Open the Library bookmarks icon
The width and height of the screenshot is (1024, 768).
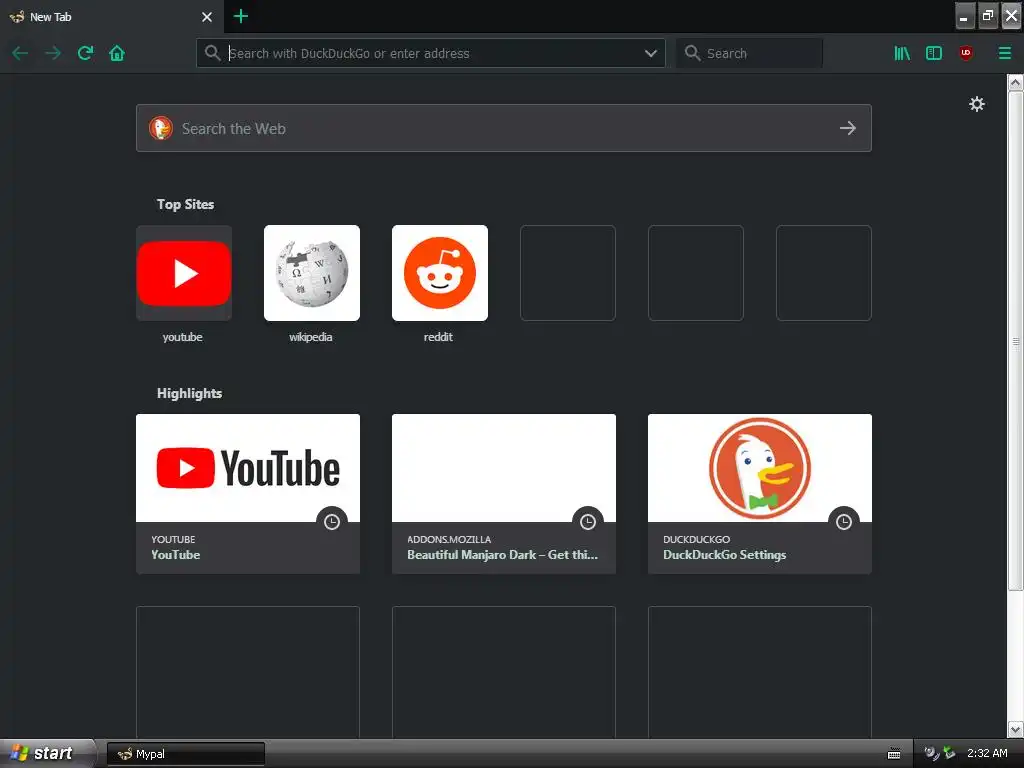tap(902, 53)
